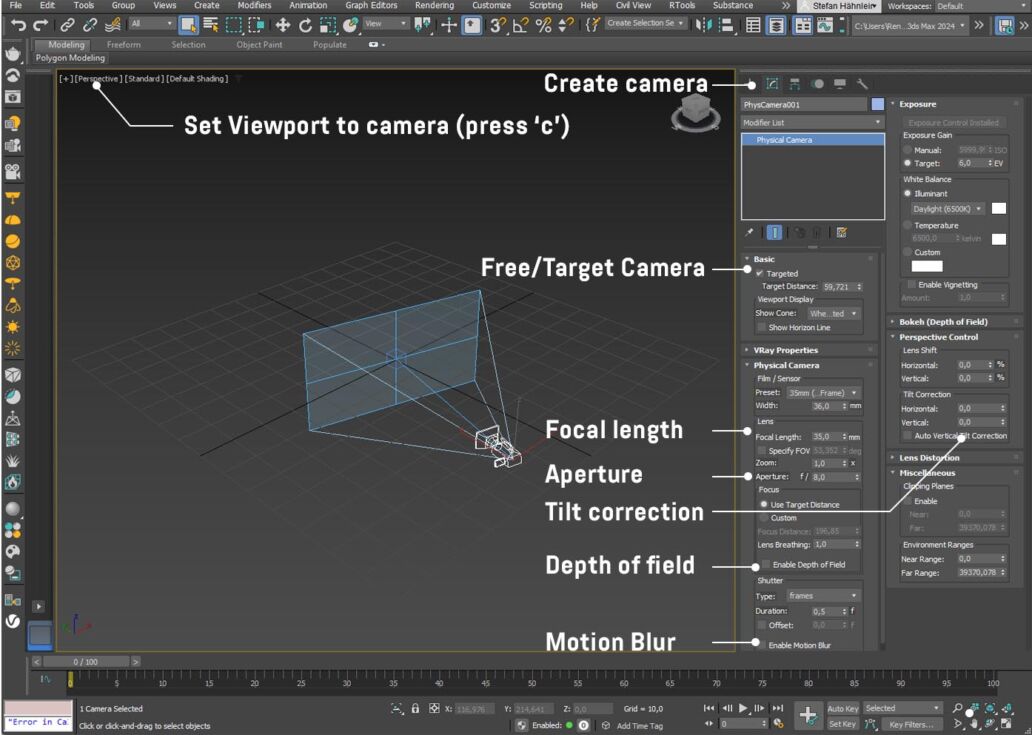Toggle the selection lock padlock icon

click(416, 708)
